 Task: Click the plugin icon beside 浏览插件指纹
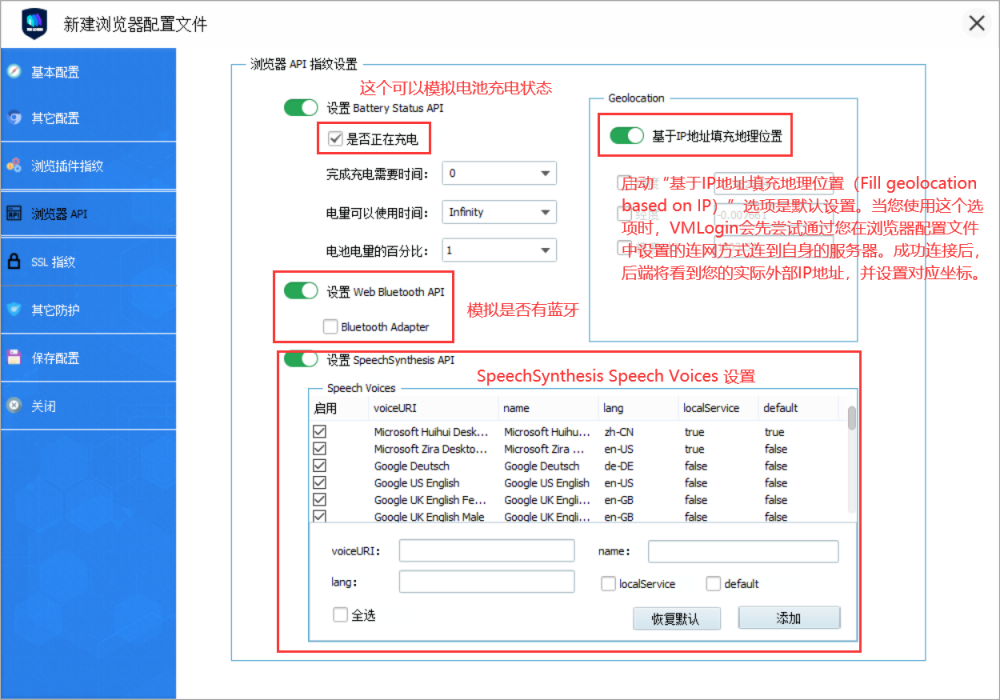[x=15, y=166]
